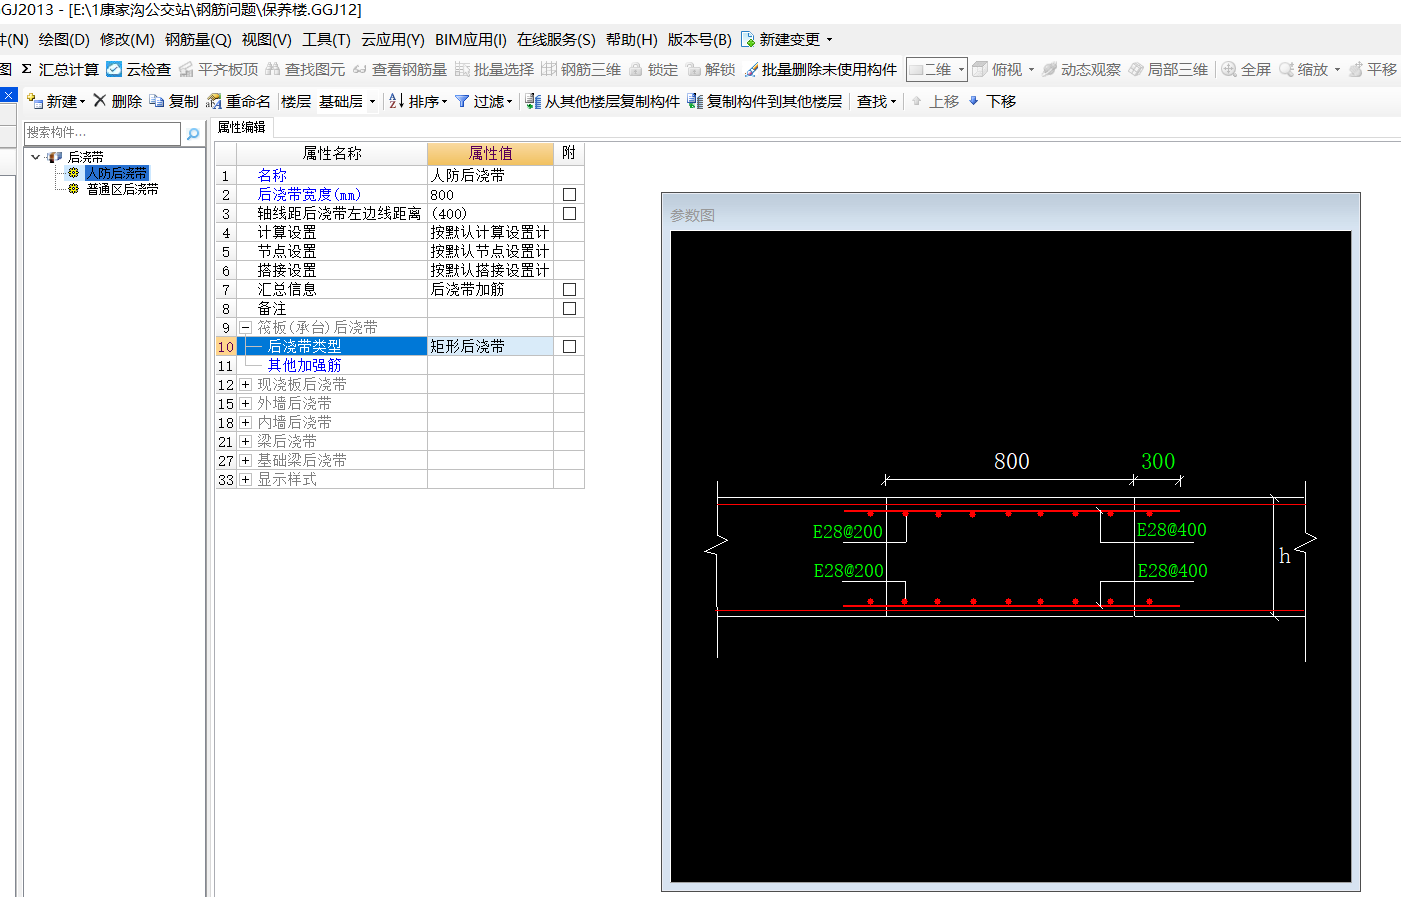Viewport: 1401px width, 897px height.
Task: Click 新建 new component button
Action: (x=56, y=101)
